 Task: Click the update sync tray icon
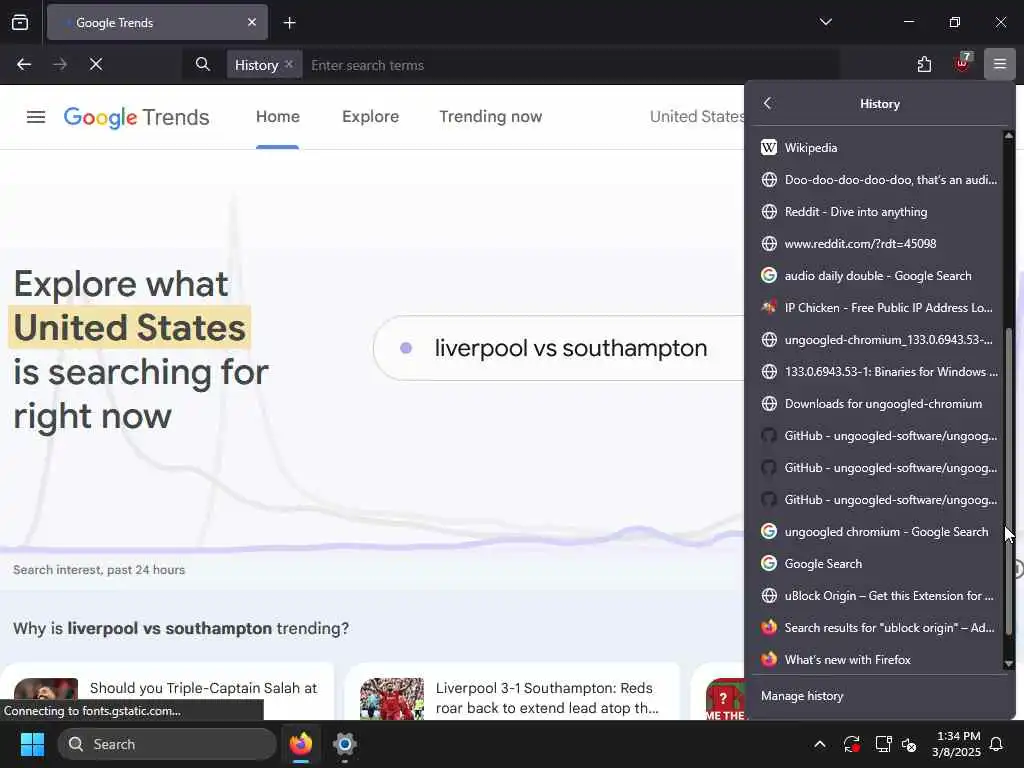[852, 744]
